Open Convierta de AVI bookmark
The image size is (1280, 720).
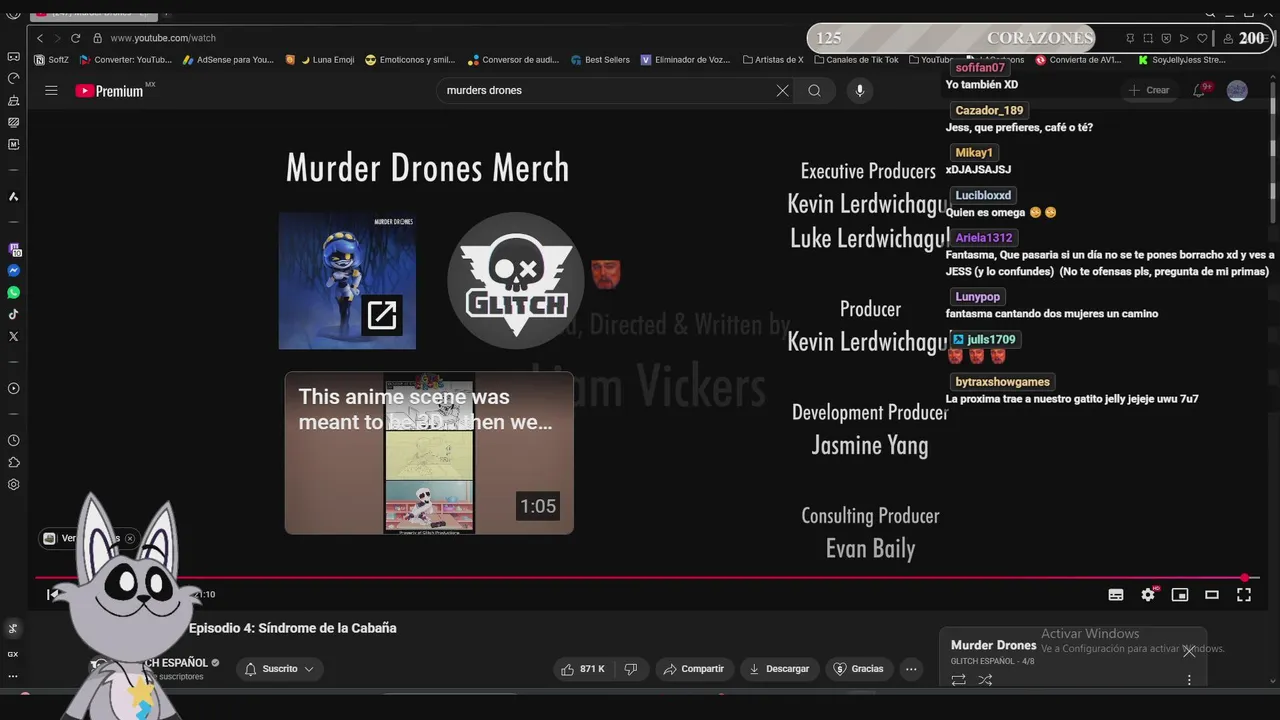click(1079, 60)
